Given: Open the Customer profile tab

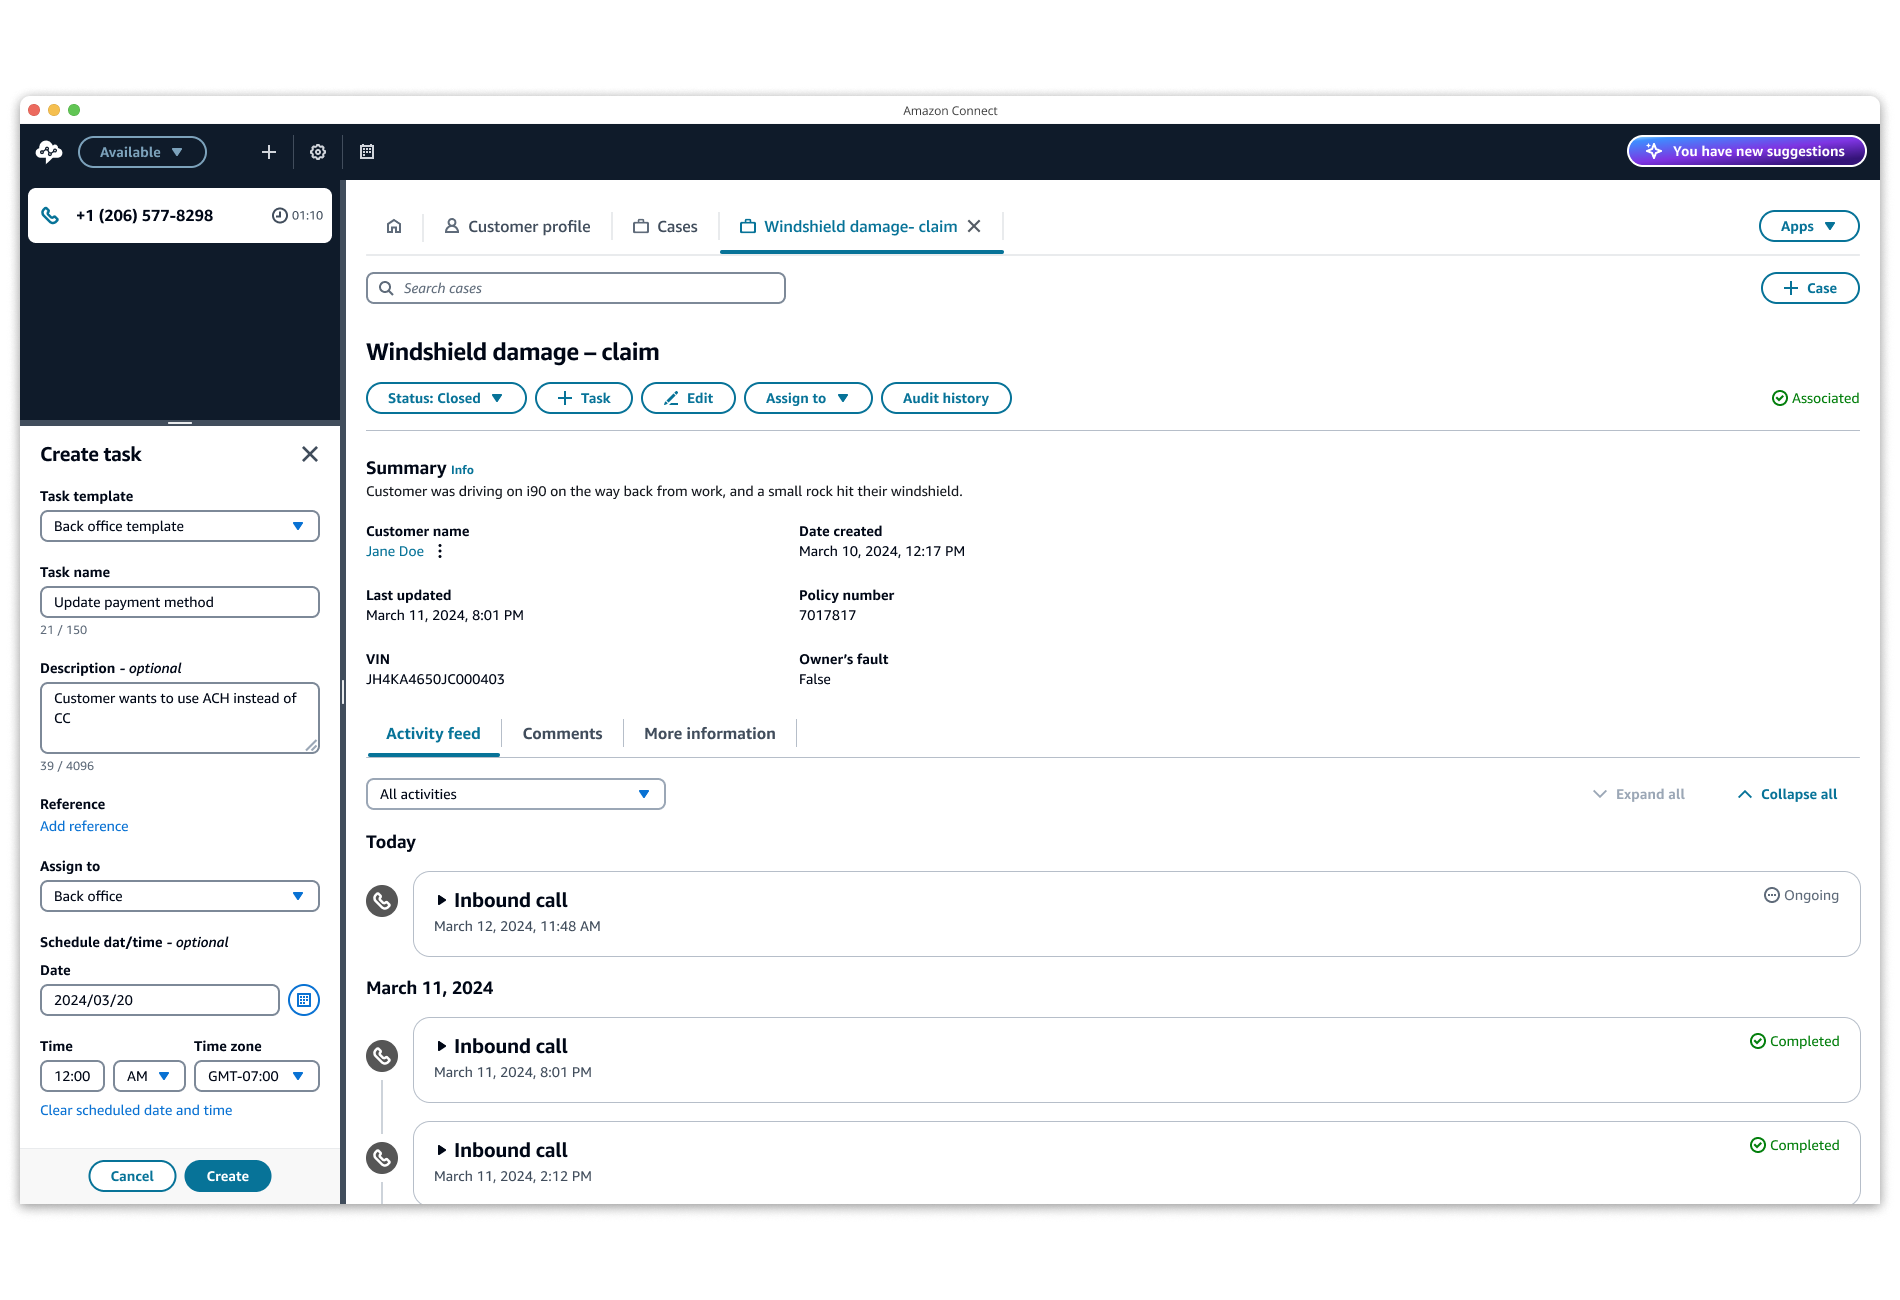Looking at the screenshot, I should 517,226.
